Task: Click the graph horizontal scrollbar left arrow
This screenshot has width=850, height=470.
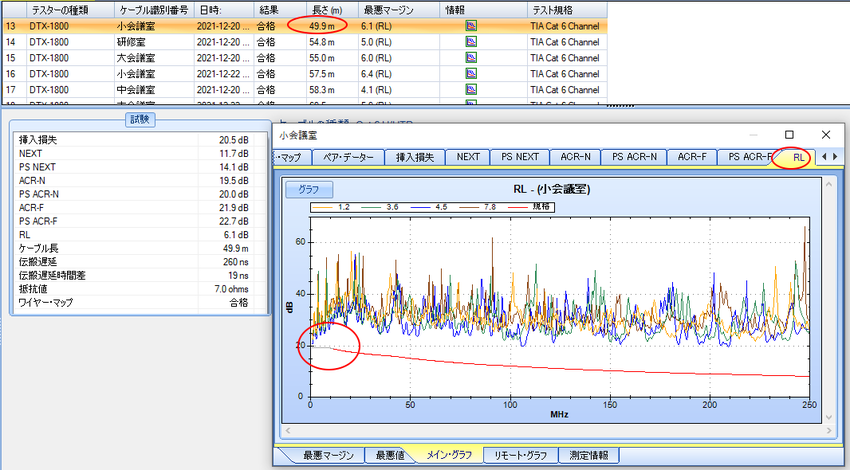Action: (x=288, y=430)
